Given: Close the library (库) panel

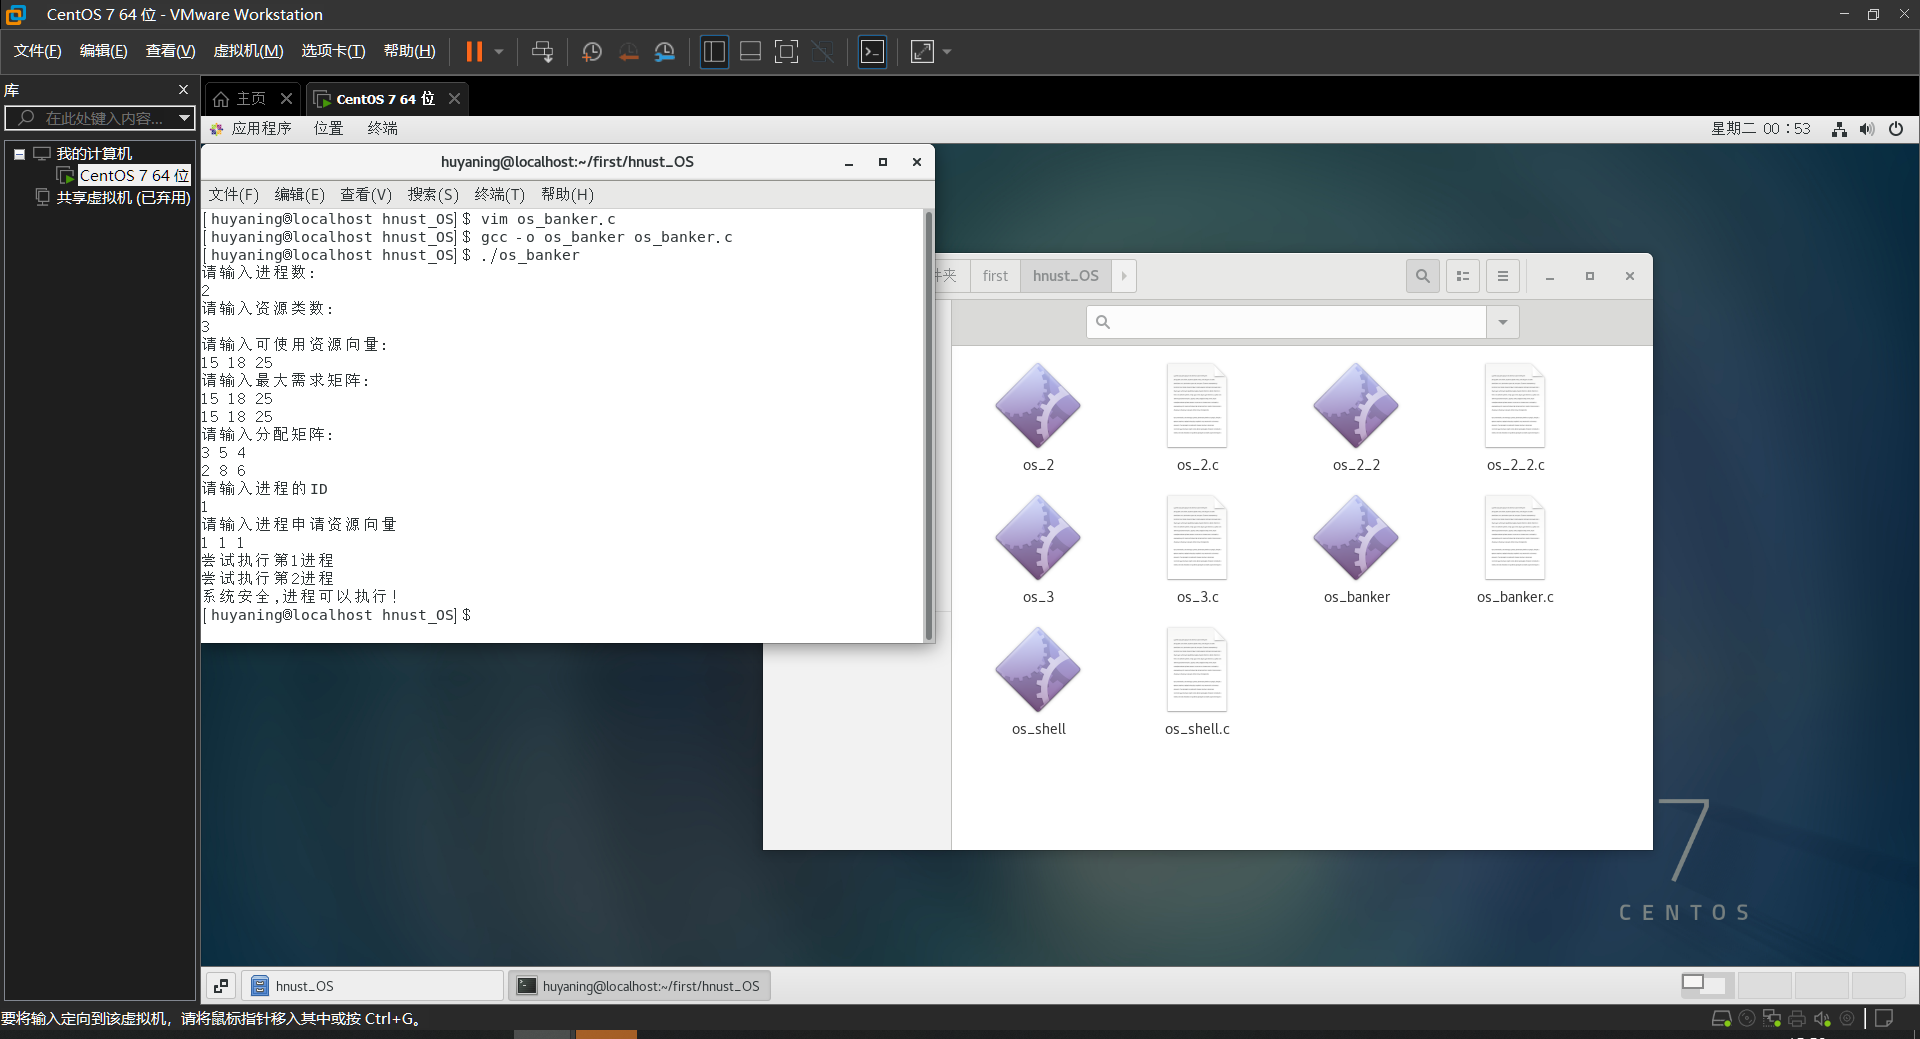Looking at the screenshot, I should (183, 90).
